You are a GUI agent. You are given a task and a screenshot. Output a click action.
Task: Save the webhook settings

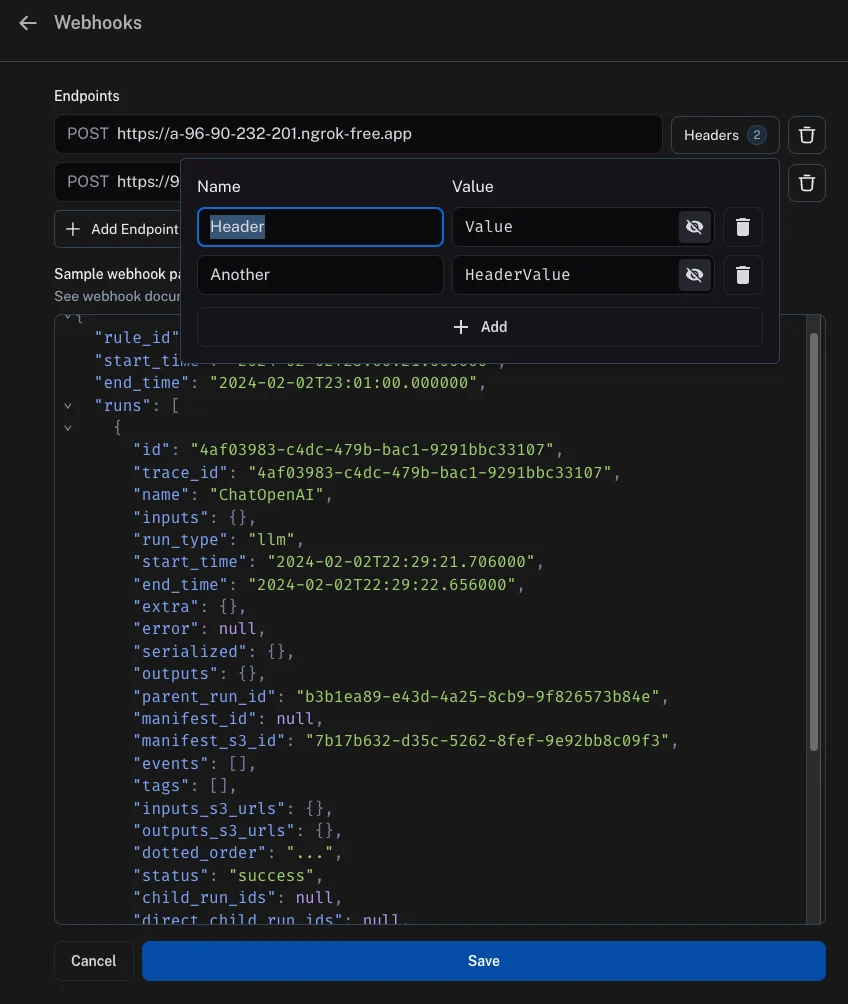click(484, 960)
